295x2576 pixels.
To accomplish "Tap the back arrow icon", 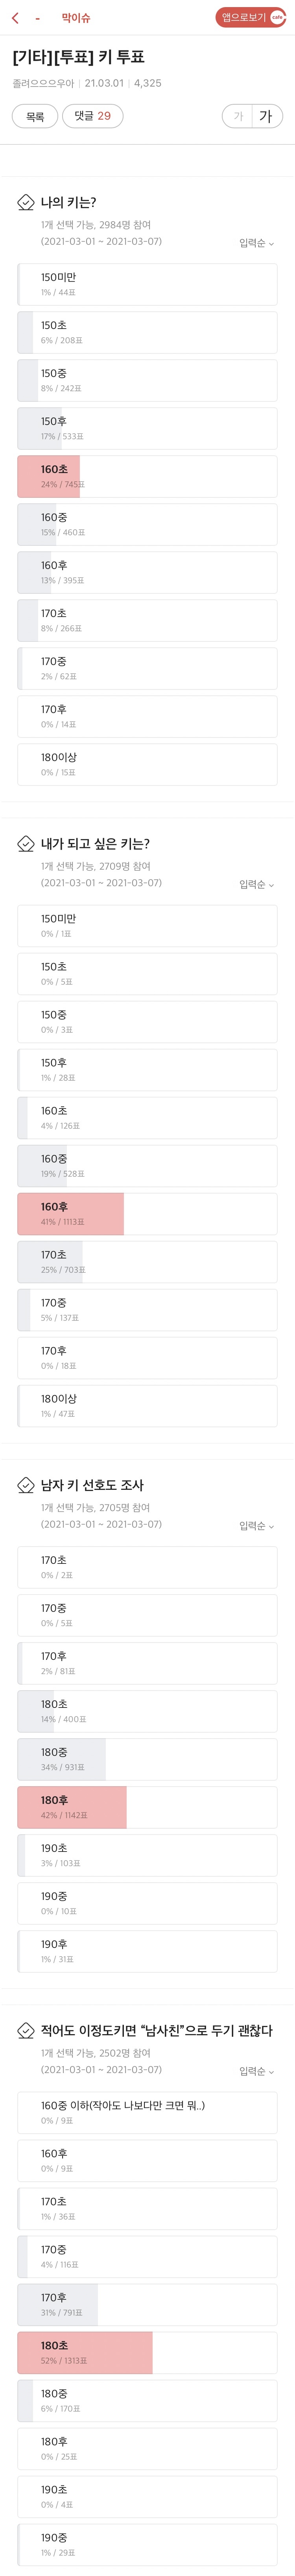I will (x=15, y=18).
